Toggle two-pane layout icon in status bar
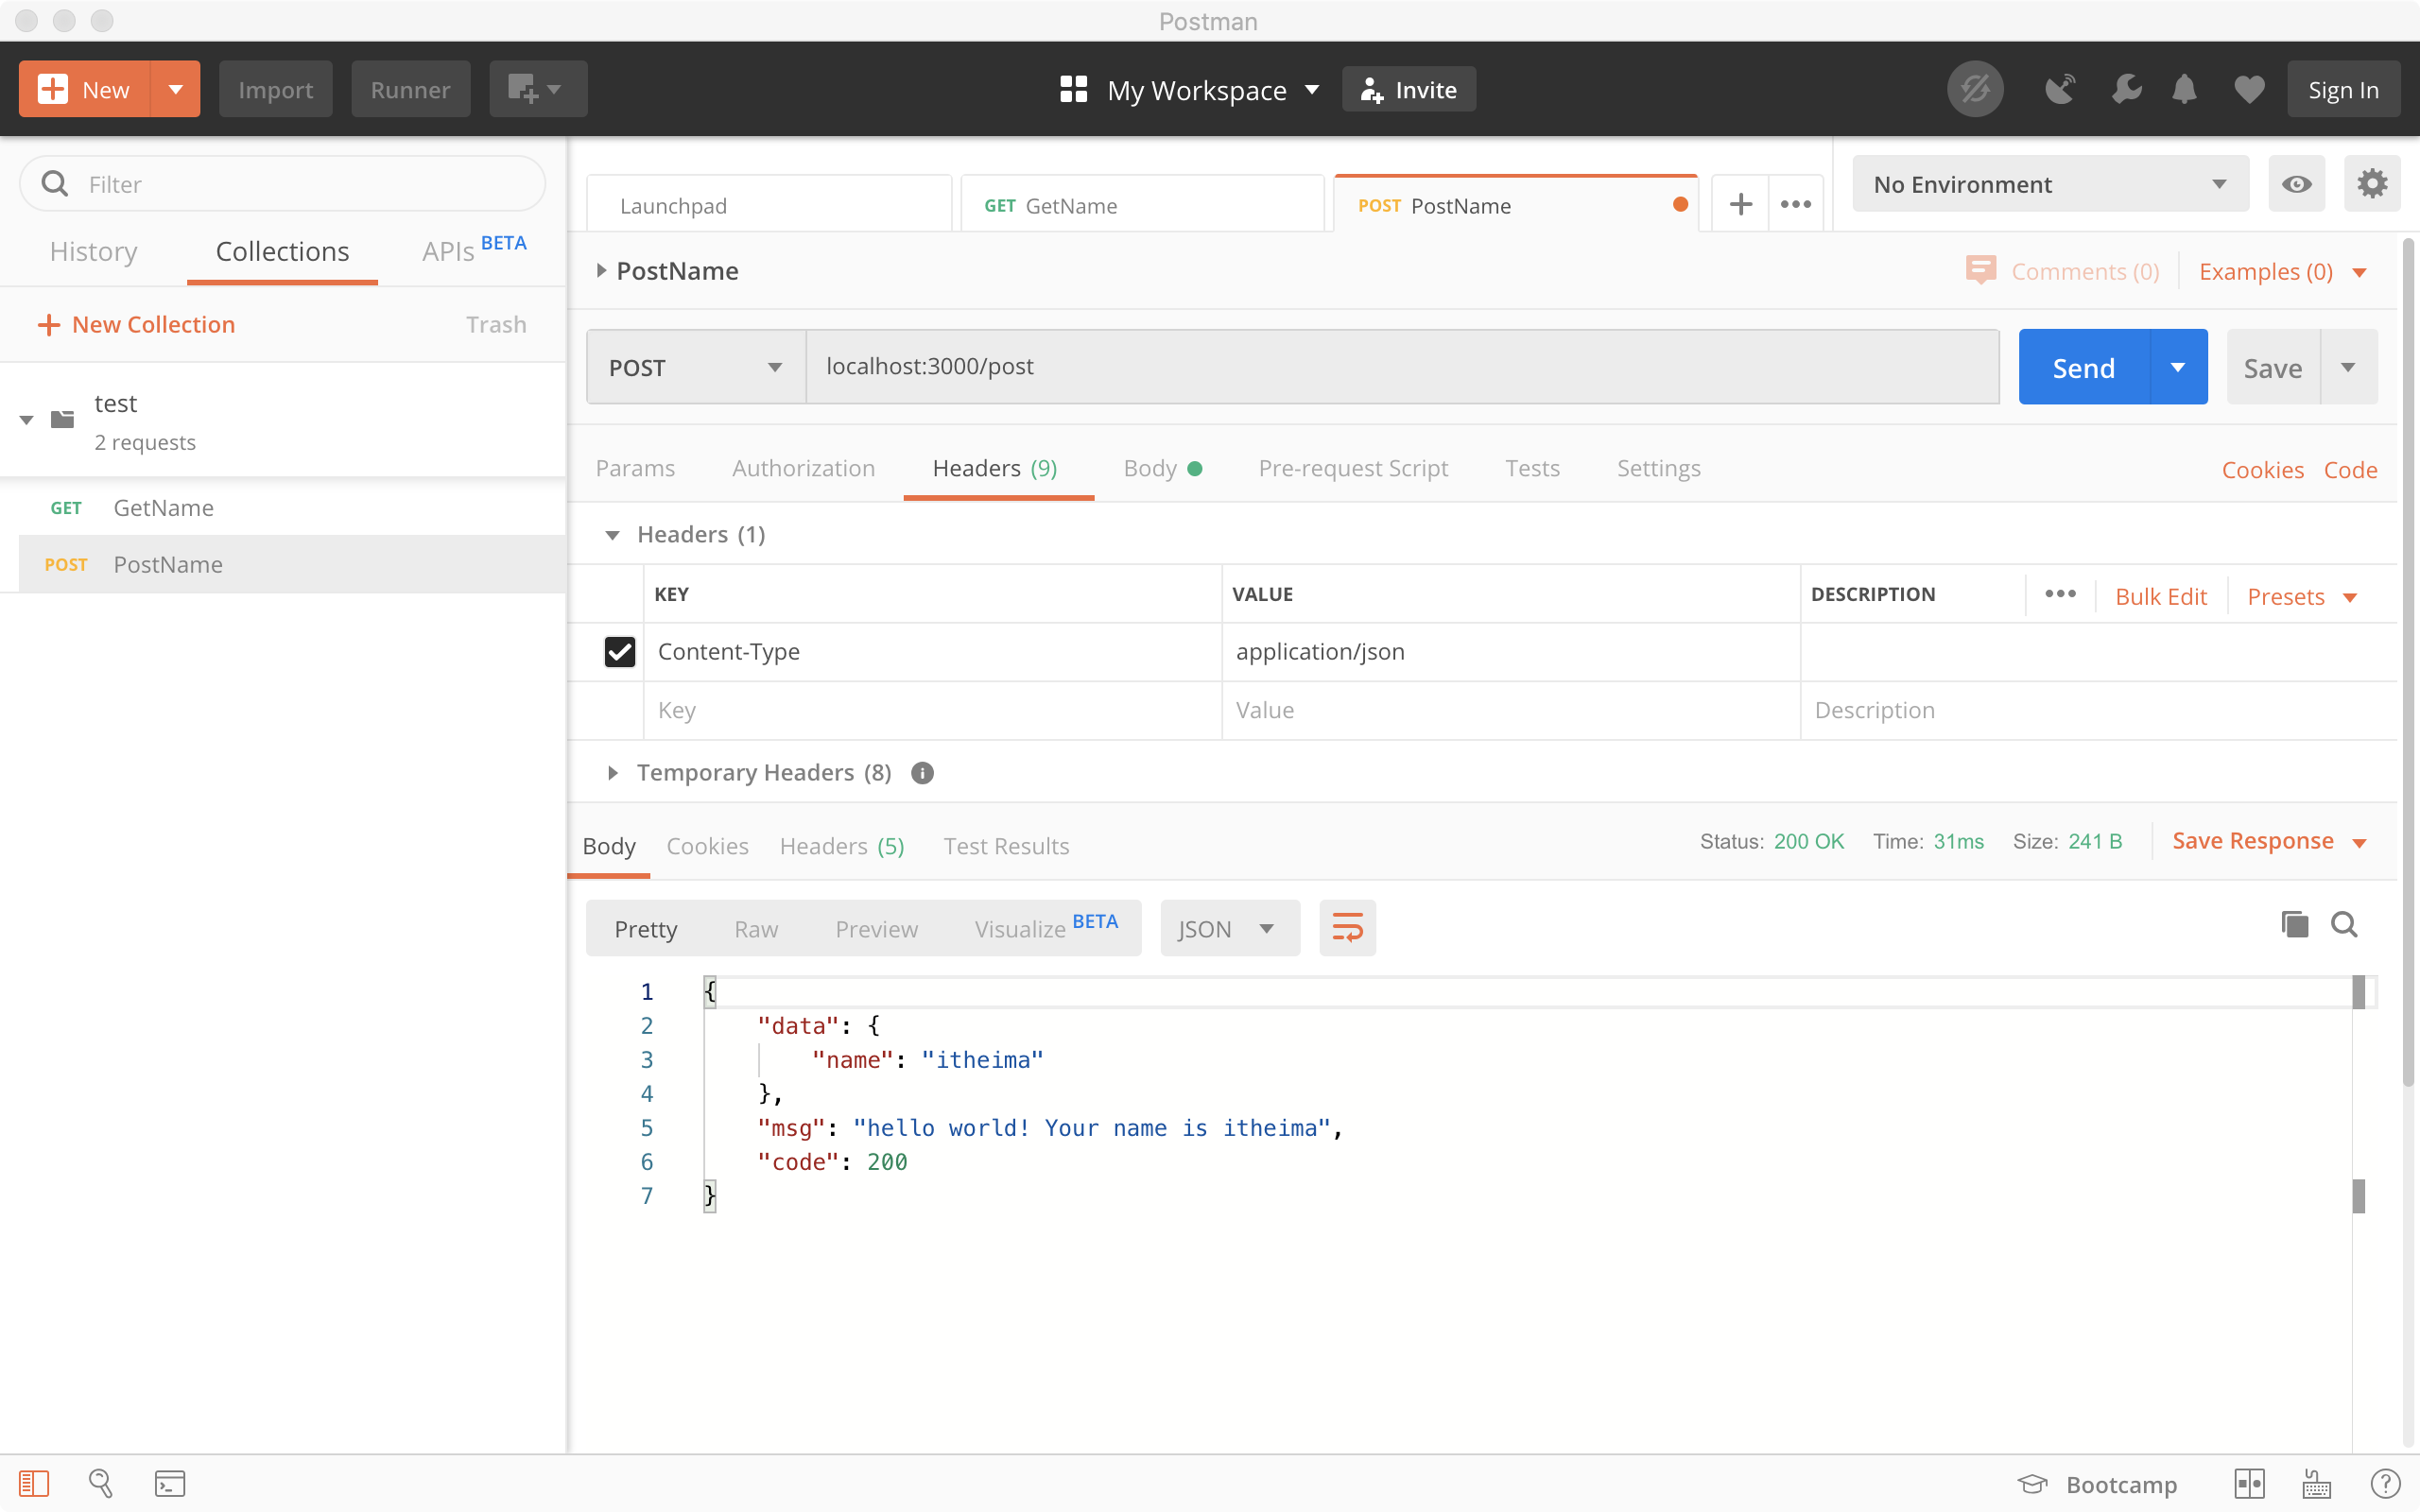Image resolution: width=2420 pixels, height=1512 pixels. pyautogui.click(x=2249, y=1484)
